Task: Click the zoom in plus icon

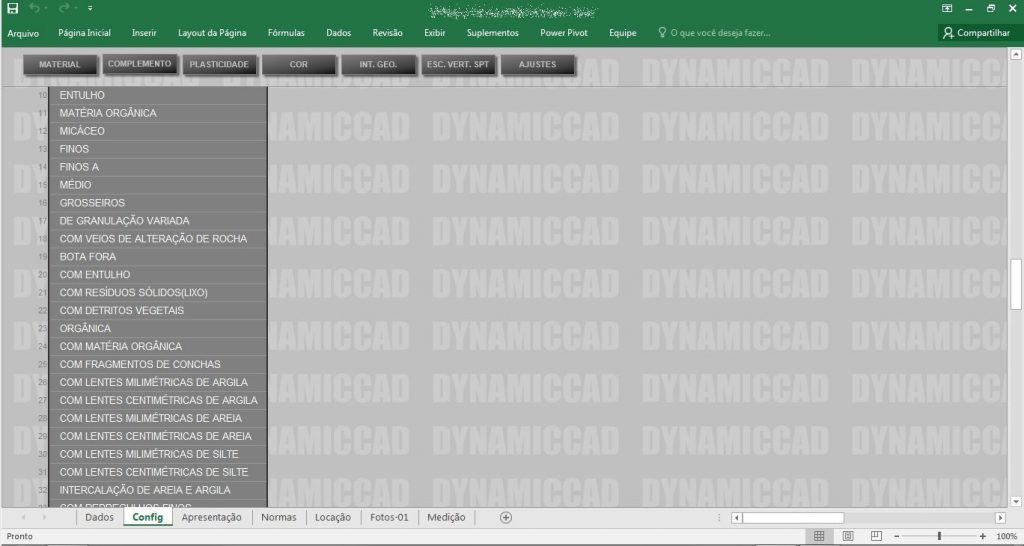Action: (x=983, y=536)
